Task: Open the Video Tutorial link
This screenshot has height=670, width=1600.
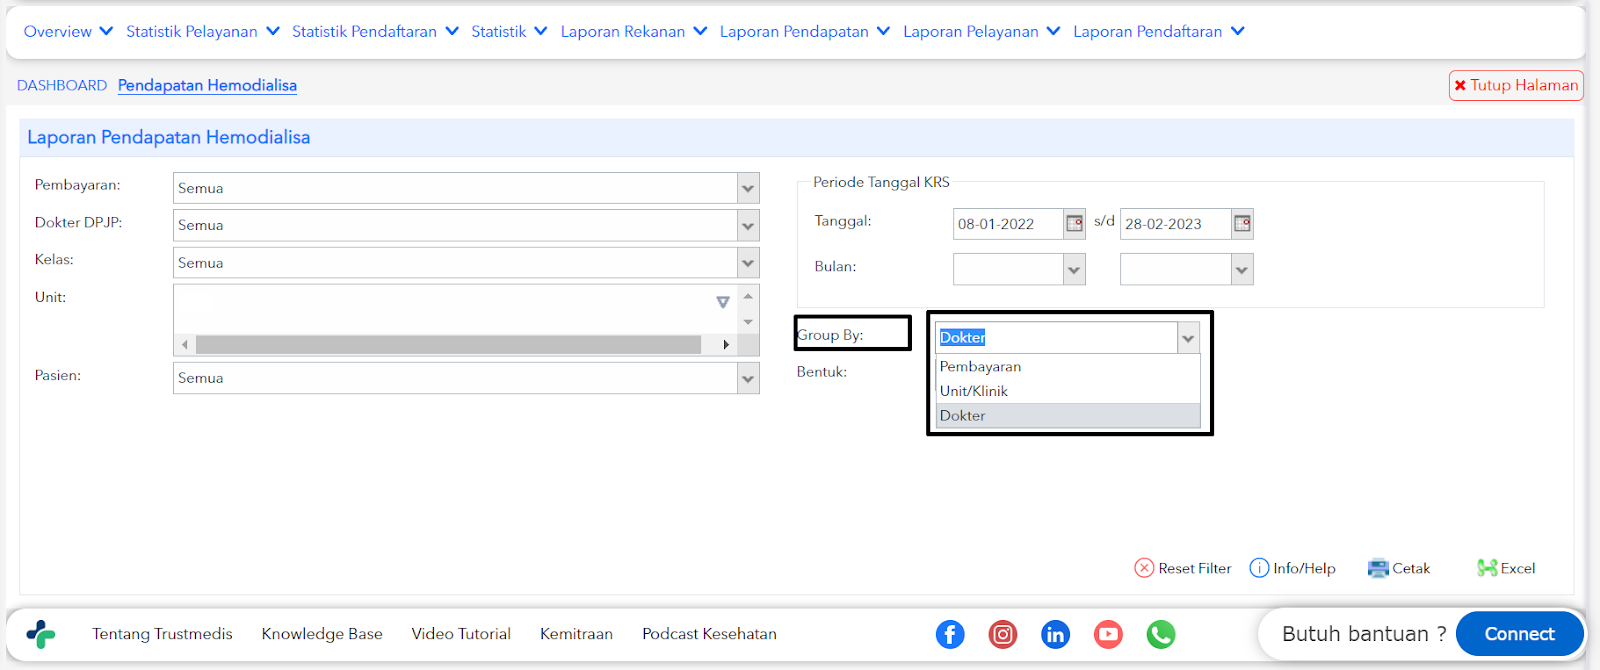Action: point(461,634)
